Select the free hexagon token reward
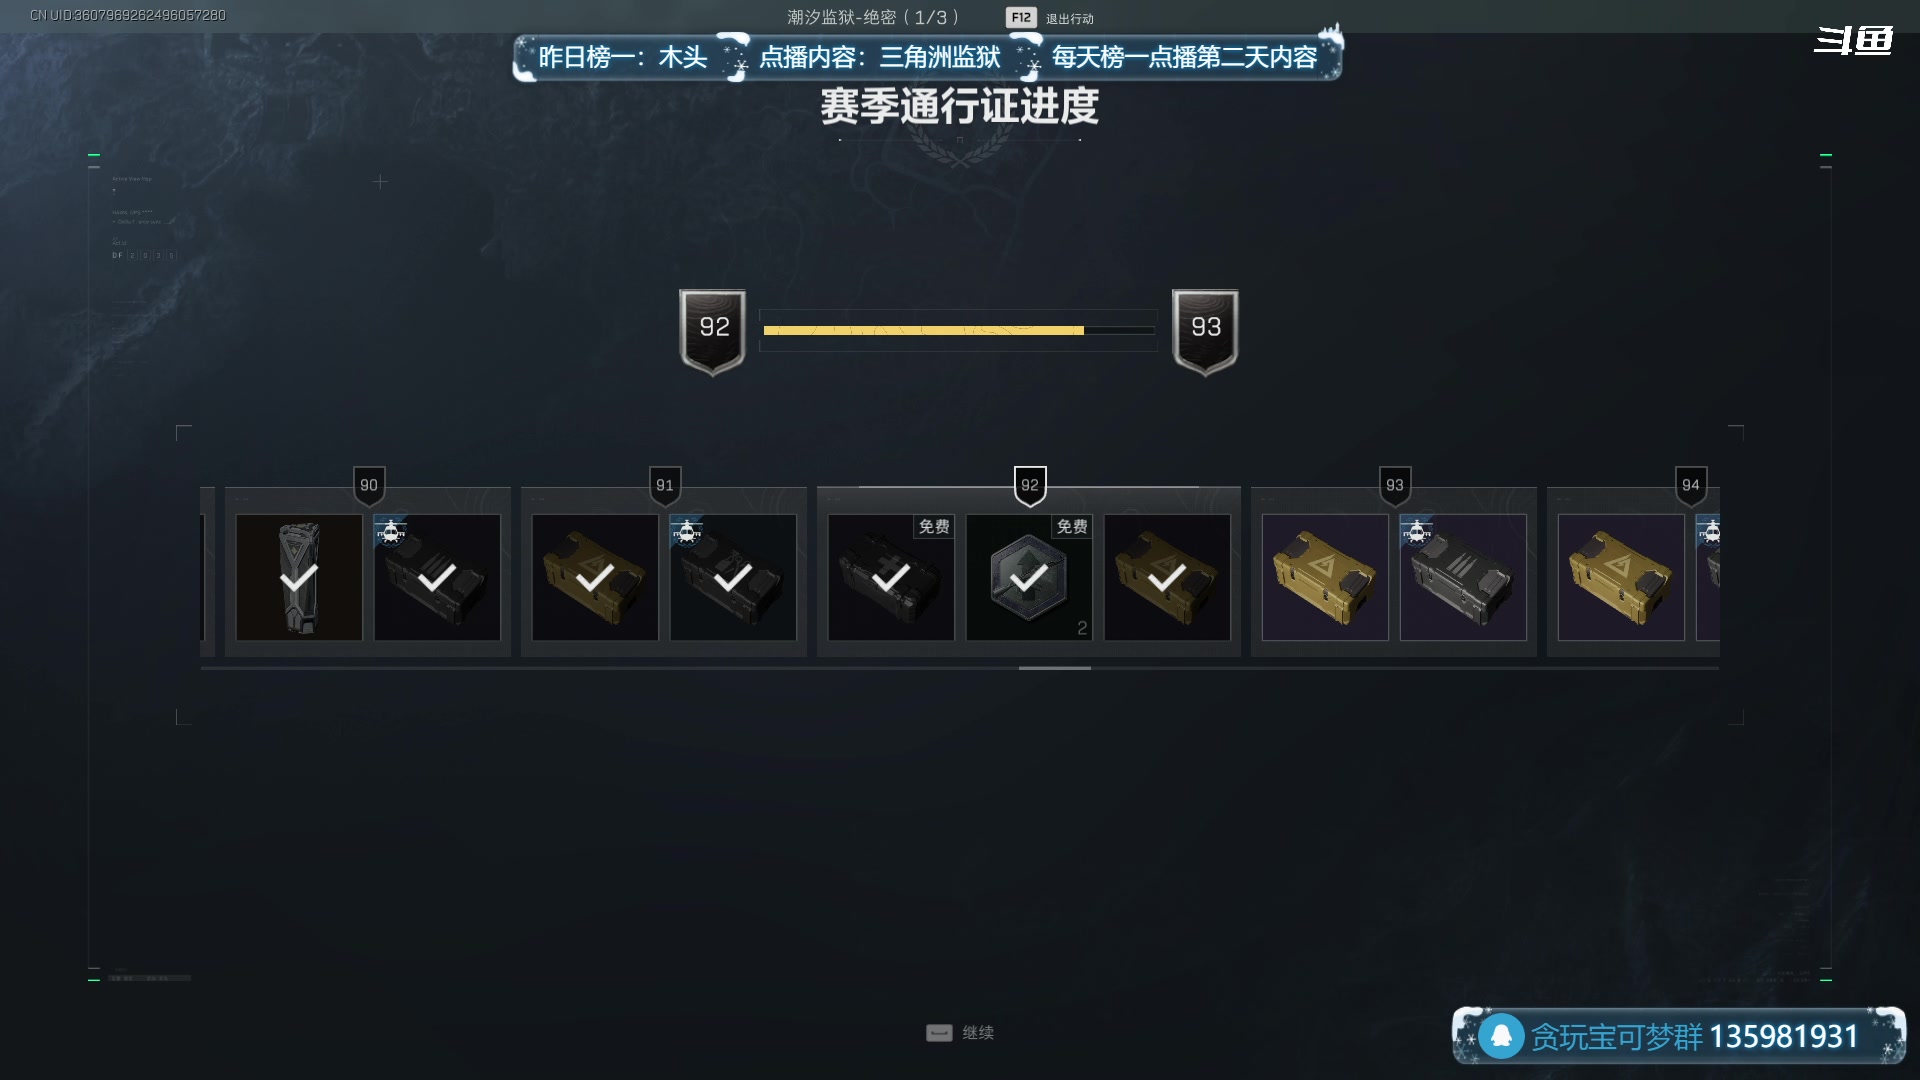This screenshot has width=1920, height=1080. 1029,577
